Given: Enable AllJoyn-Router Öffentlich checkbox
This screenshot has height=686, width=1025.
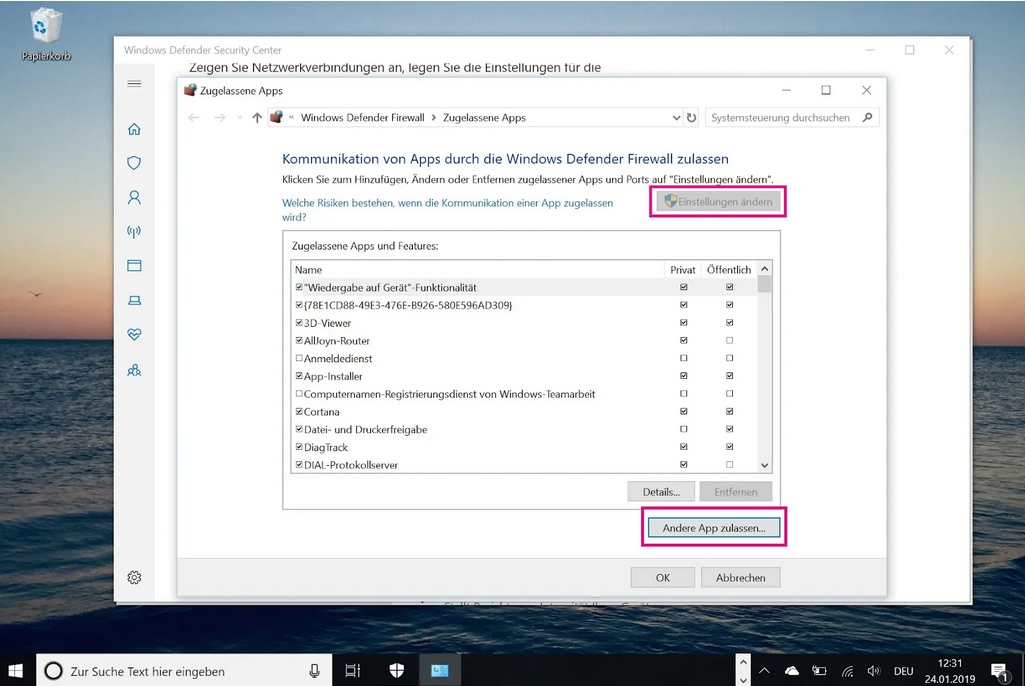Looking at the screenshot, I should [x=729, y=341].
